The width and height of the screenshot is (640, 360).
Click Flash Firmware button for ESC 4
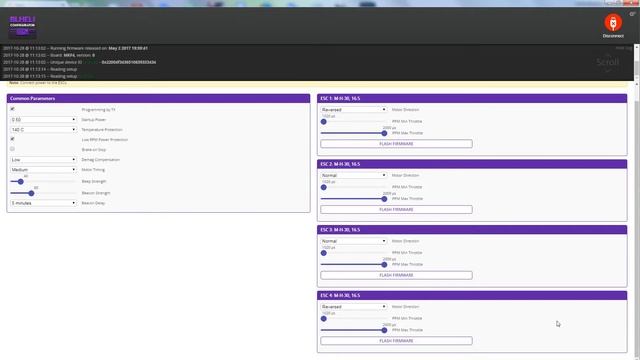tap(396, 341)
